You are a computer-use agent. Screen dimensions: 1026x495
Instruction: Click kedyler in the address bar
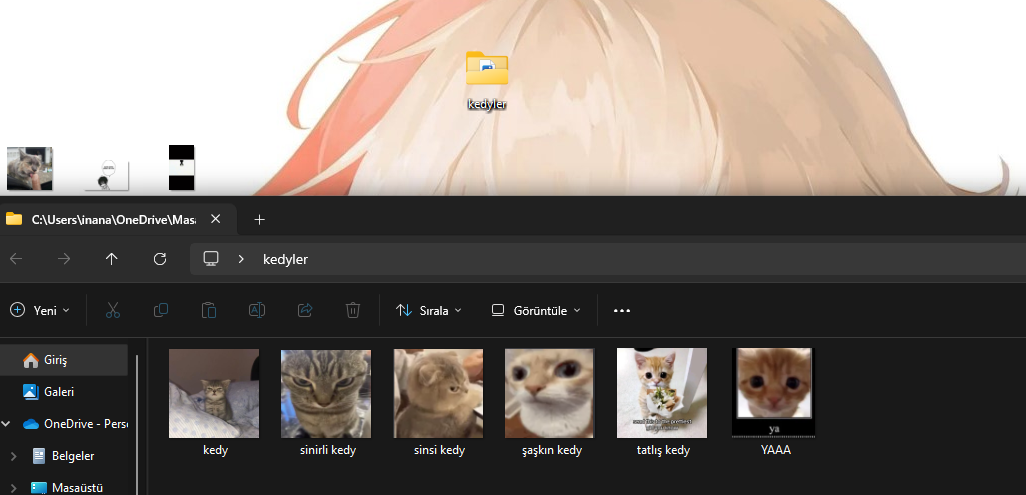coord(285,259)
